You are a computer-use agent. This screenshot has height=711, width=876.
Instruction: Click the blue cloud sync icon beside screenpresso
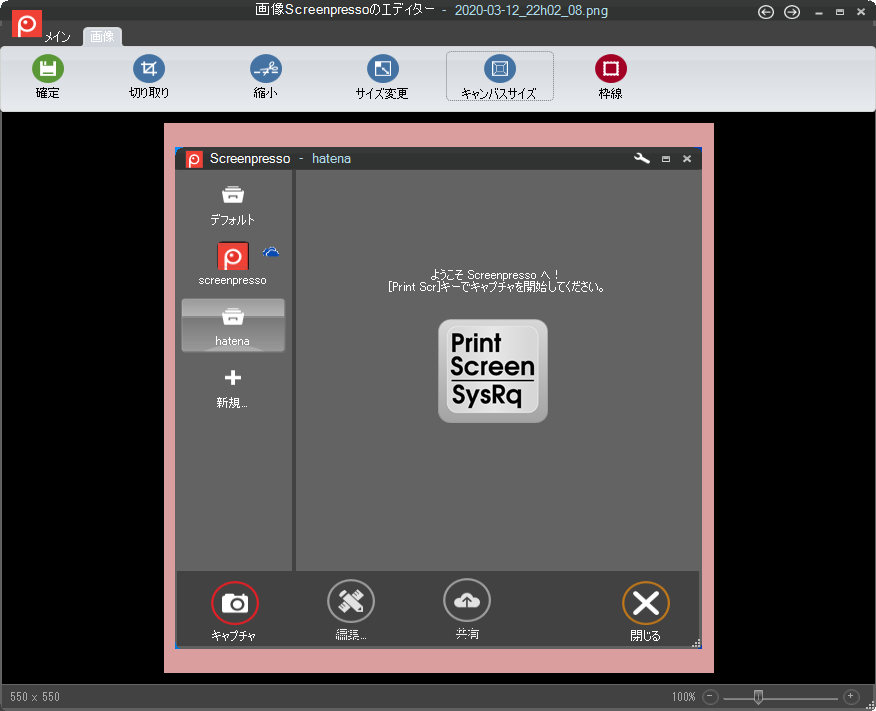(271, 252)
